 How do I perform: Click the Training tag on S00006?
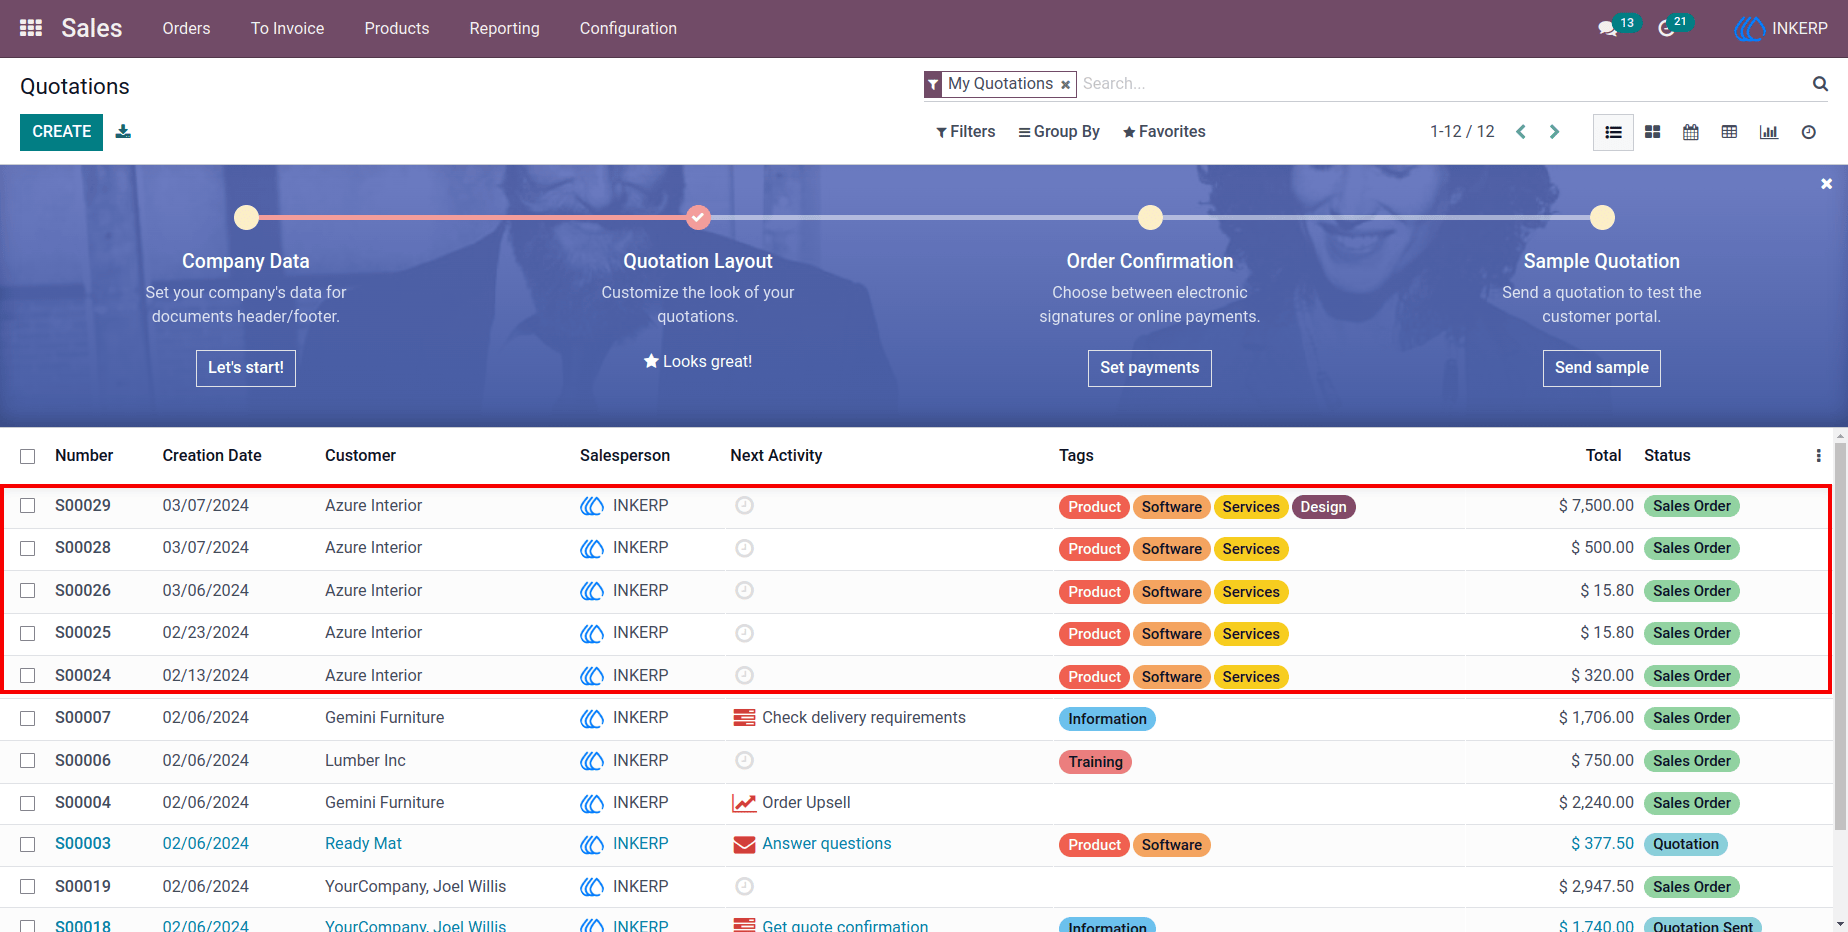1095,762
